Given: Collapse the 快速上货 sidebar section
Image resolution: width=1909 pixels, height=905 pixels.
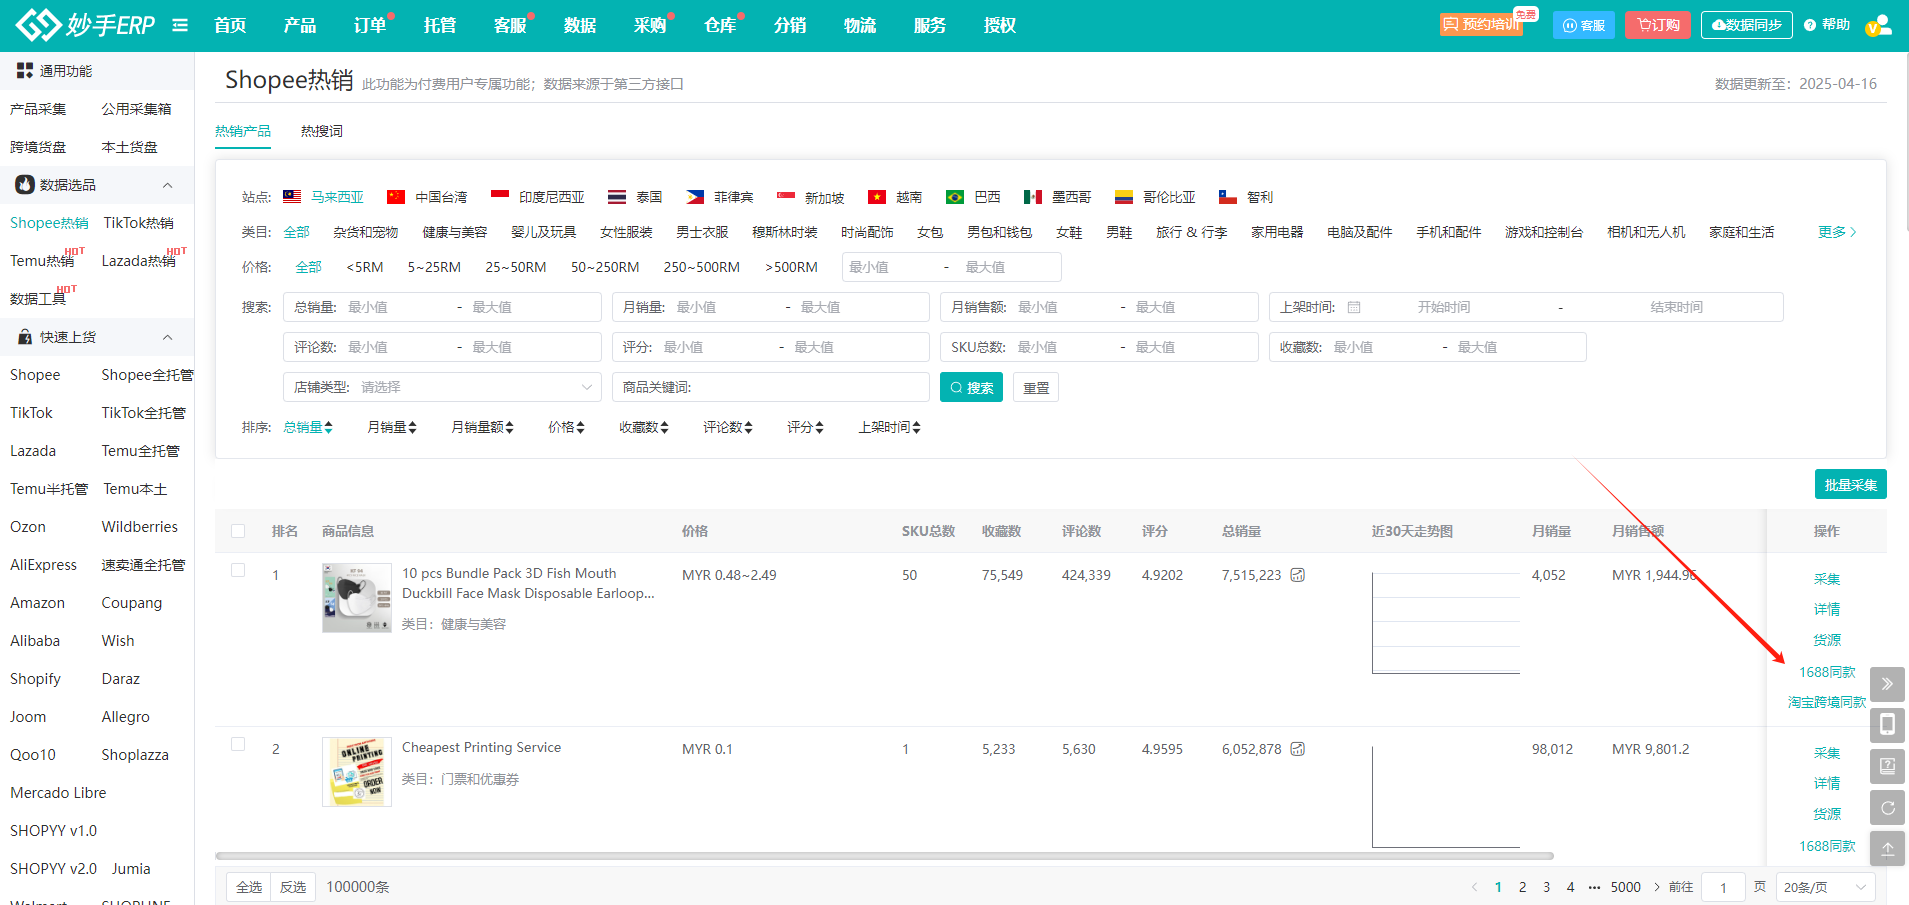Looking at the screenshot, I should (168, 337).
